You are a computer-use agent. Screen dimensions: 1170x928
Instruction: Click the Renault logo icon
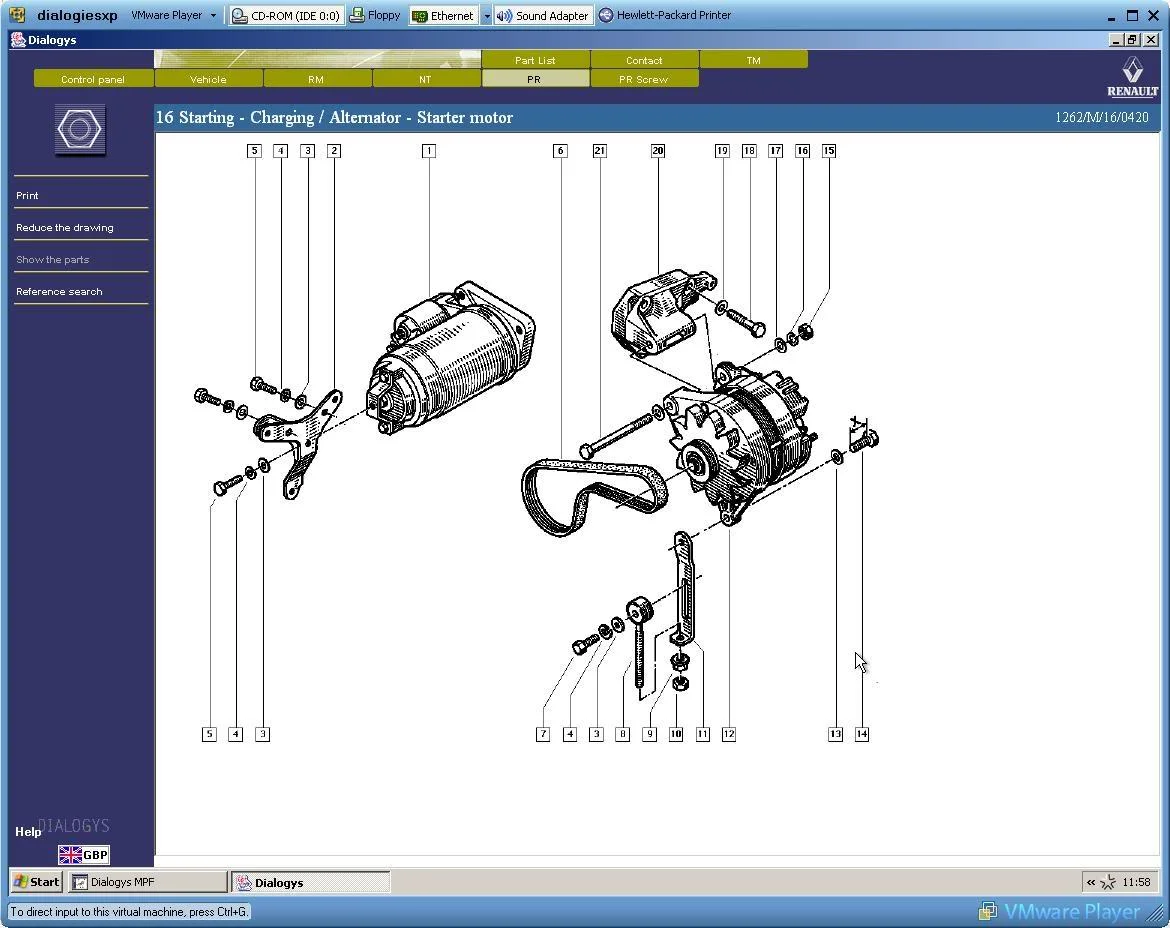point(1133,76)
